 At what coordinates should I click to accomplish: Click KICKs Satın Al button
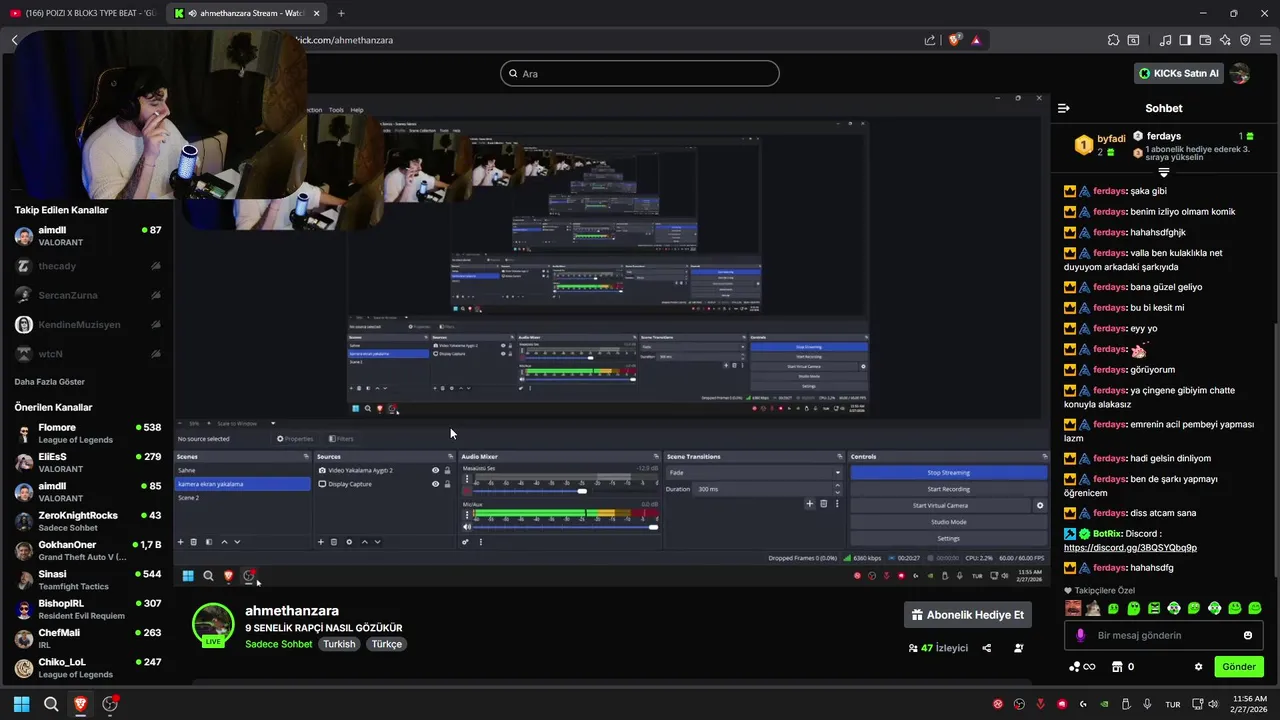coord(1178,73)
